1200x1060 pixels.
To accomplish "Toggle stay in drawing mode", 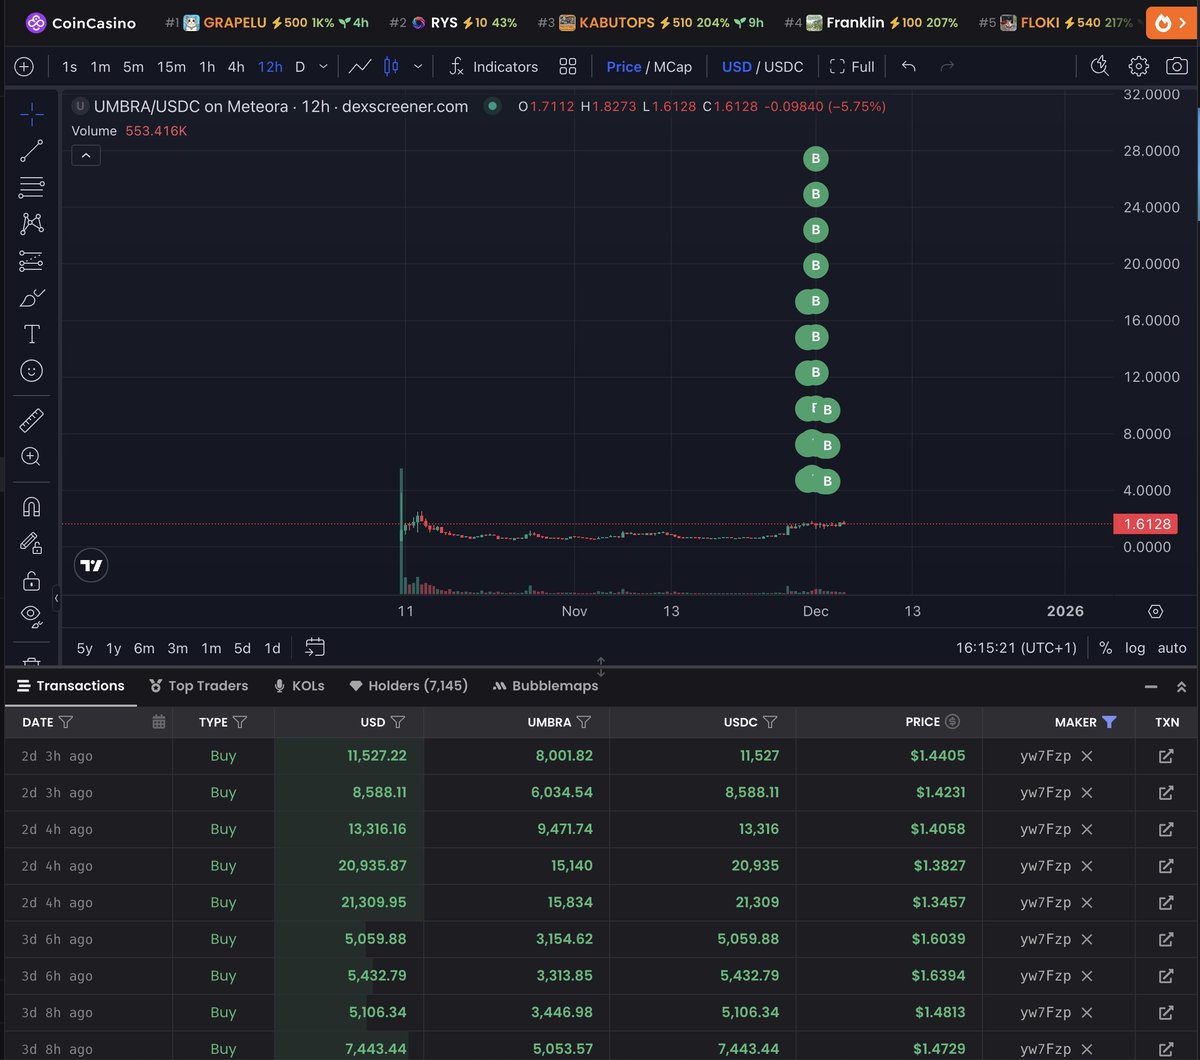I will pyautogui.click(x=31, y=543).
